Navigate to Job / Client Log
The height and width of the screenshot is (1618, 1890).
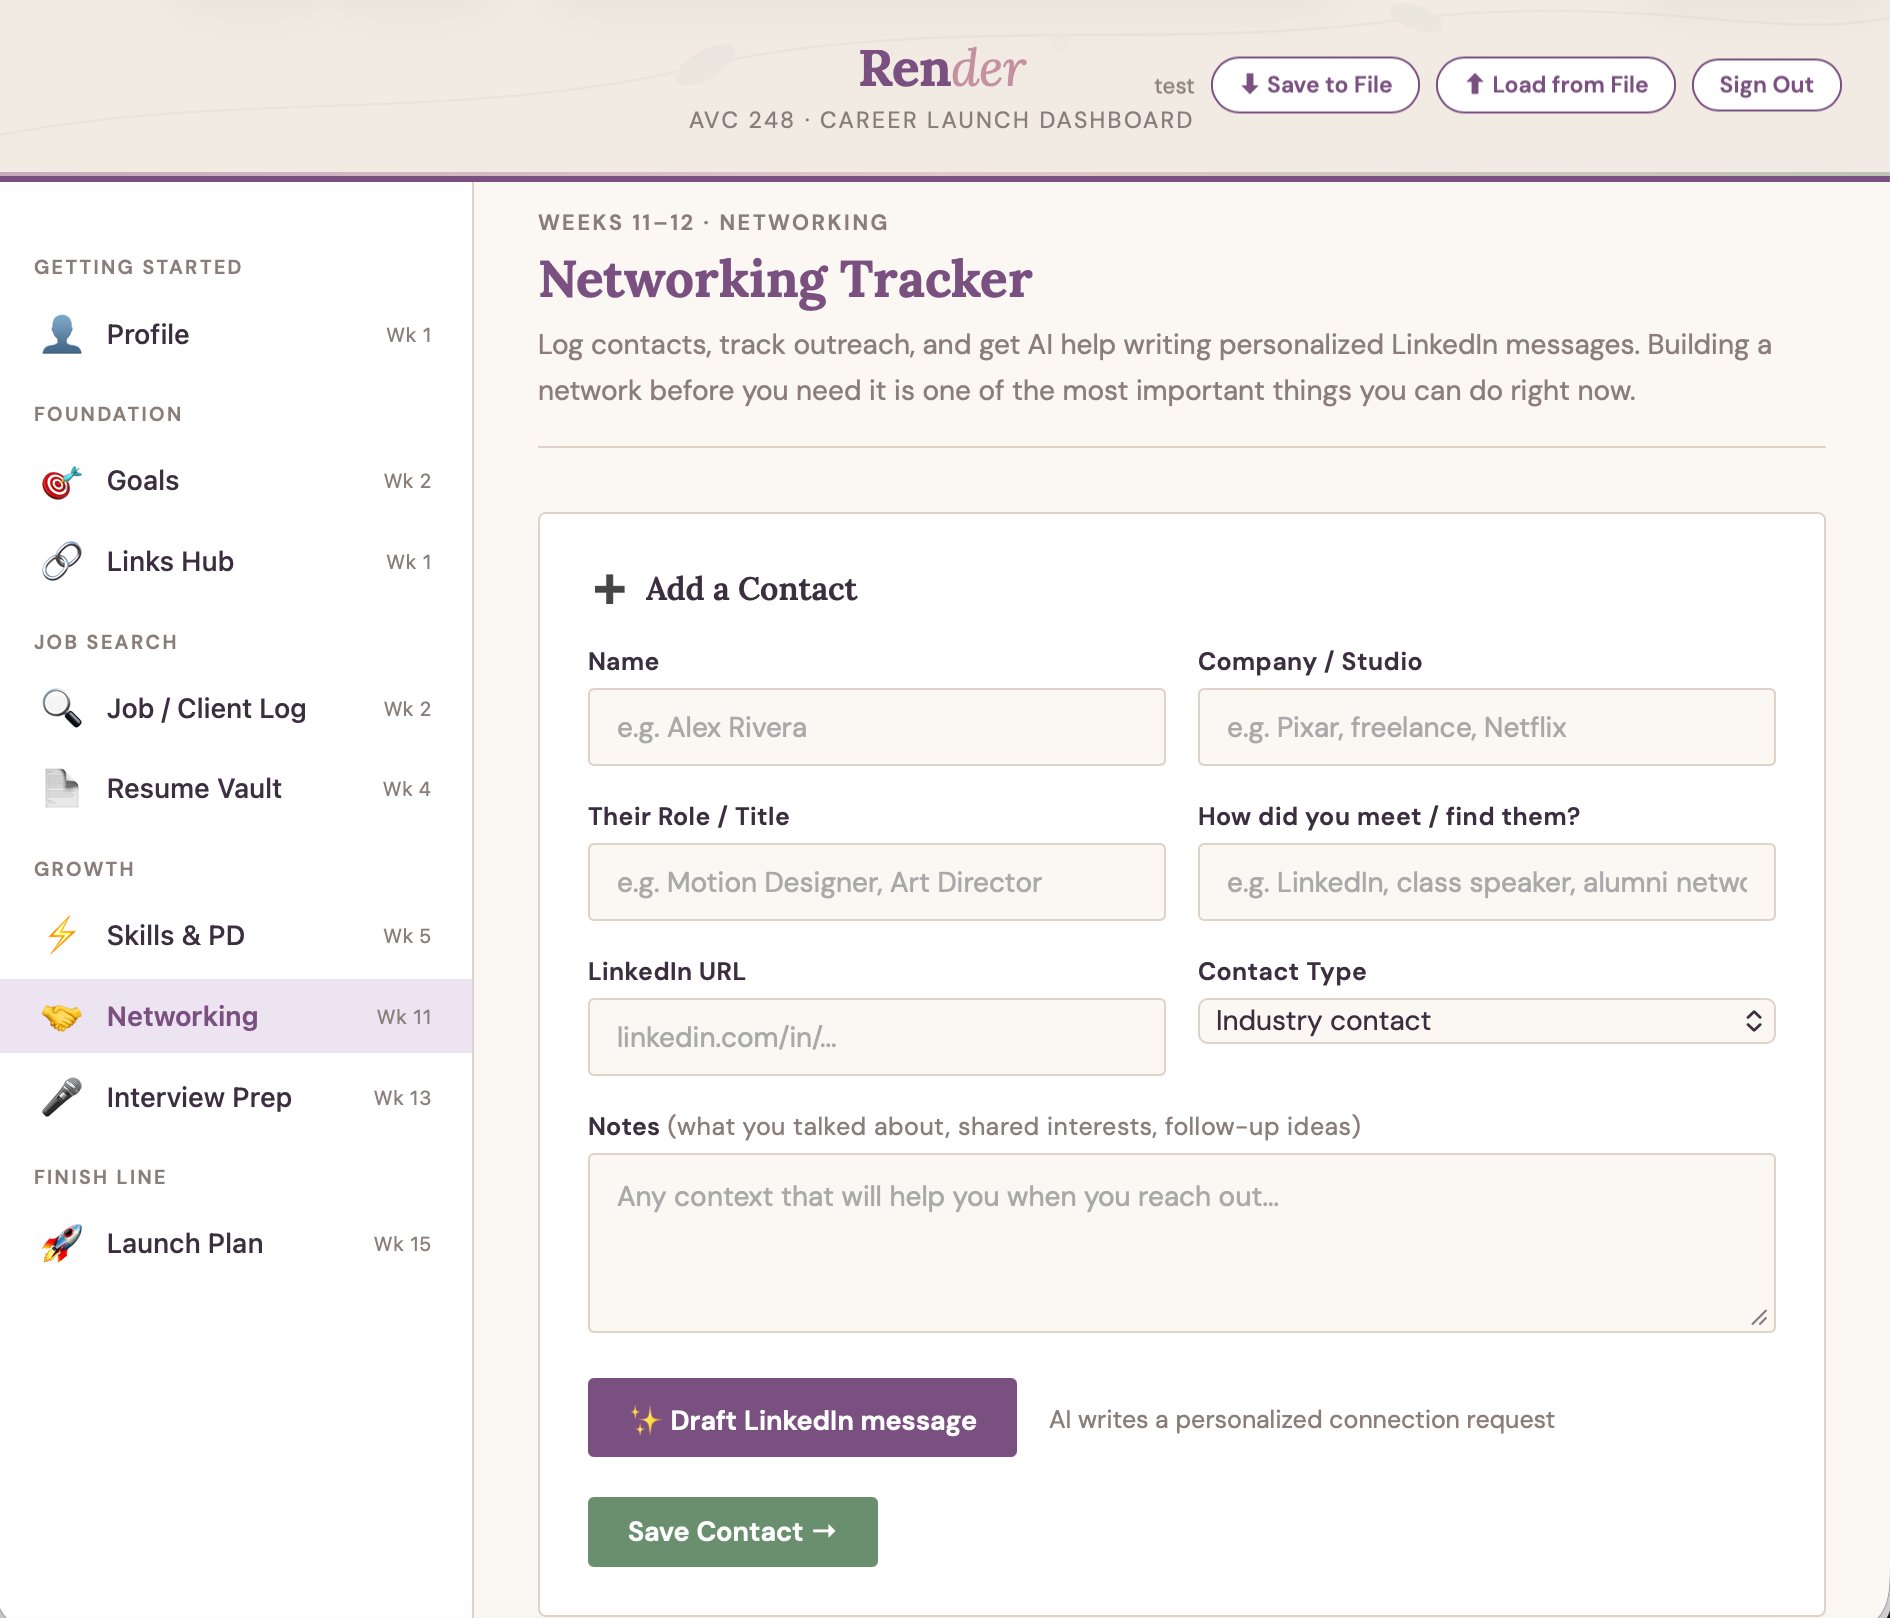tap(236, 708)
